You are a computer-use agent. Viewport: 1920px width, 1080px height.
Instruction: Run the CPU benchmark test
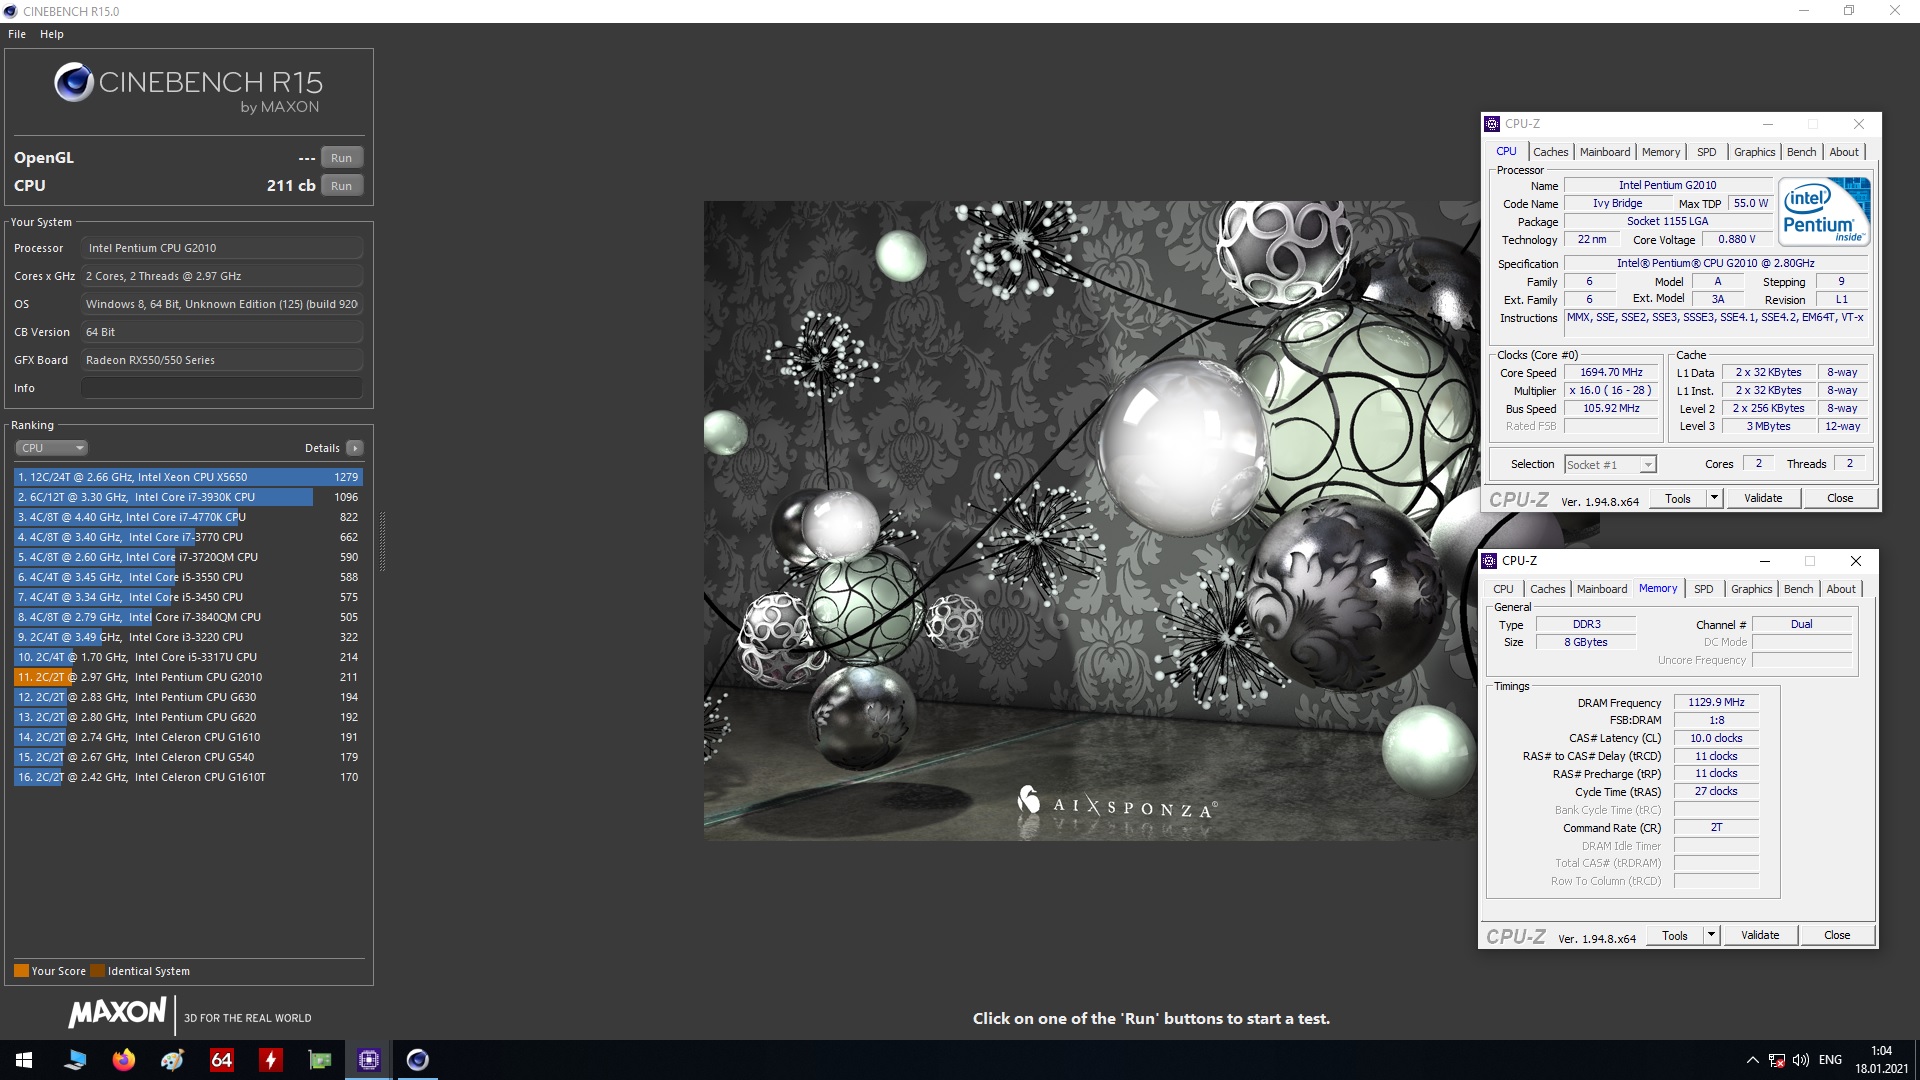coord(341,186)
